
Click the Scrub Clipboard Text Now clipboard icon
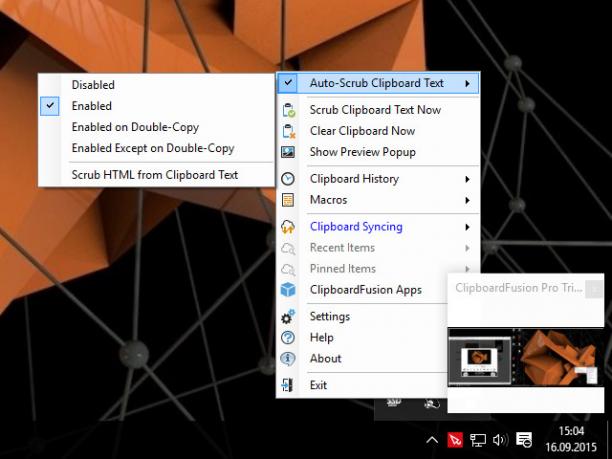[x=288, y=110]
